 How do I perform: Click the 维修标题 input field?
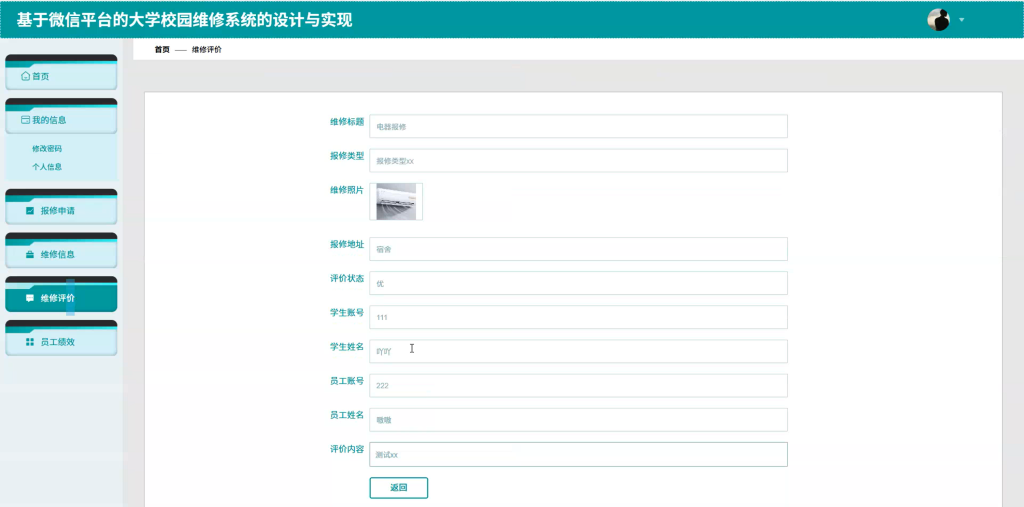(x=578, y=127)
